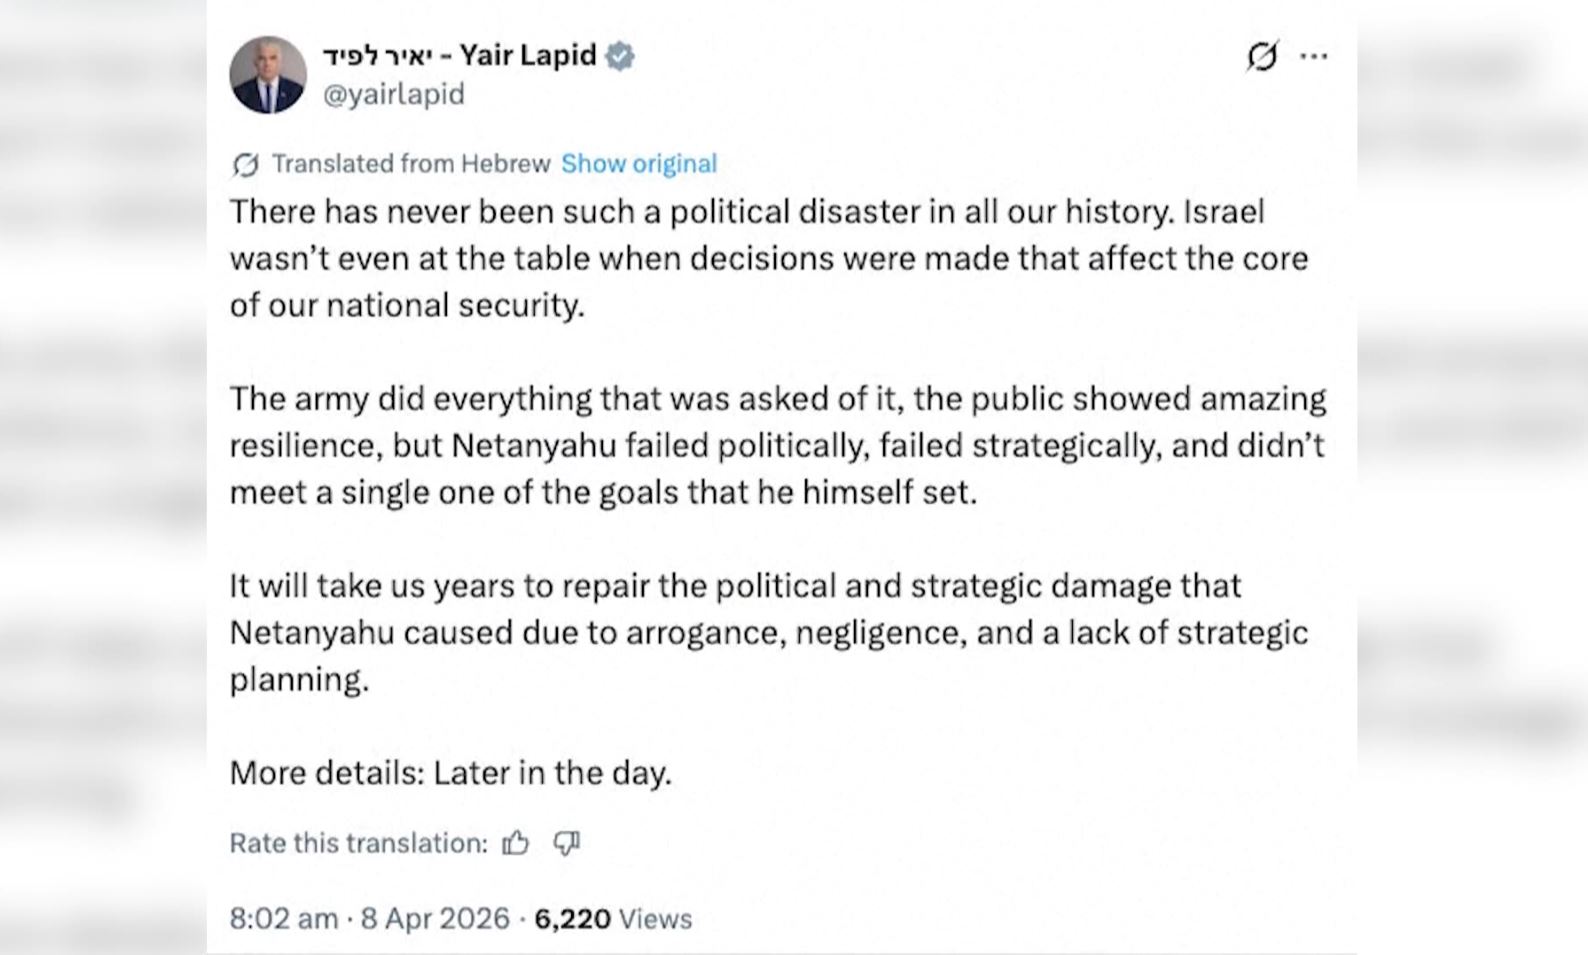Click the Grok icon beside the three dots
This screenshot has width=1588, height=955.
[1262, 56]
